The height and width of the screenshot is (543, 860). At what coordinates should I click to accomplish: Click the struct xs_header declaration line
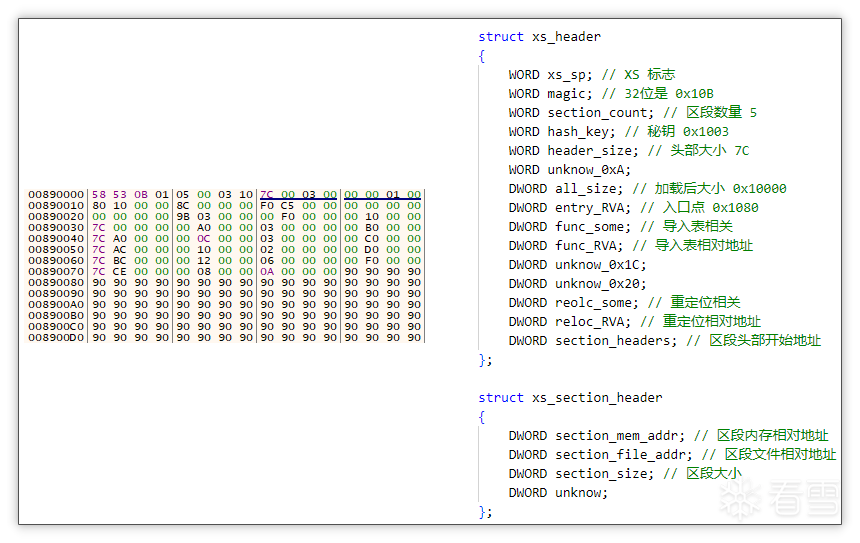coord(539,37)
